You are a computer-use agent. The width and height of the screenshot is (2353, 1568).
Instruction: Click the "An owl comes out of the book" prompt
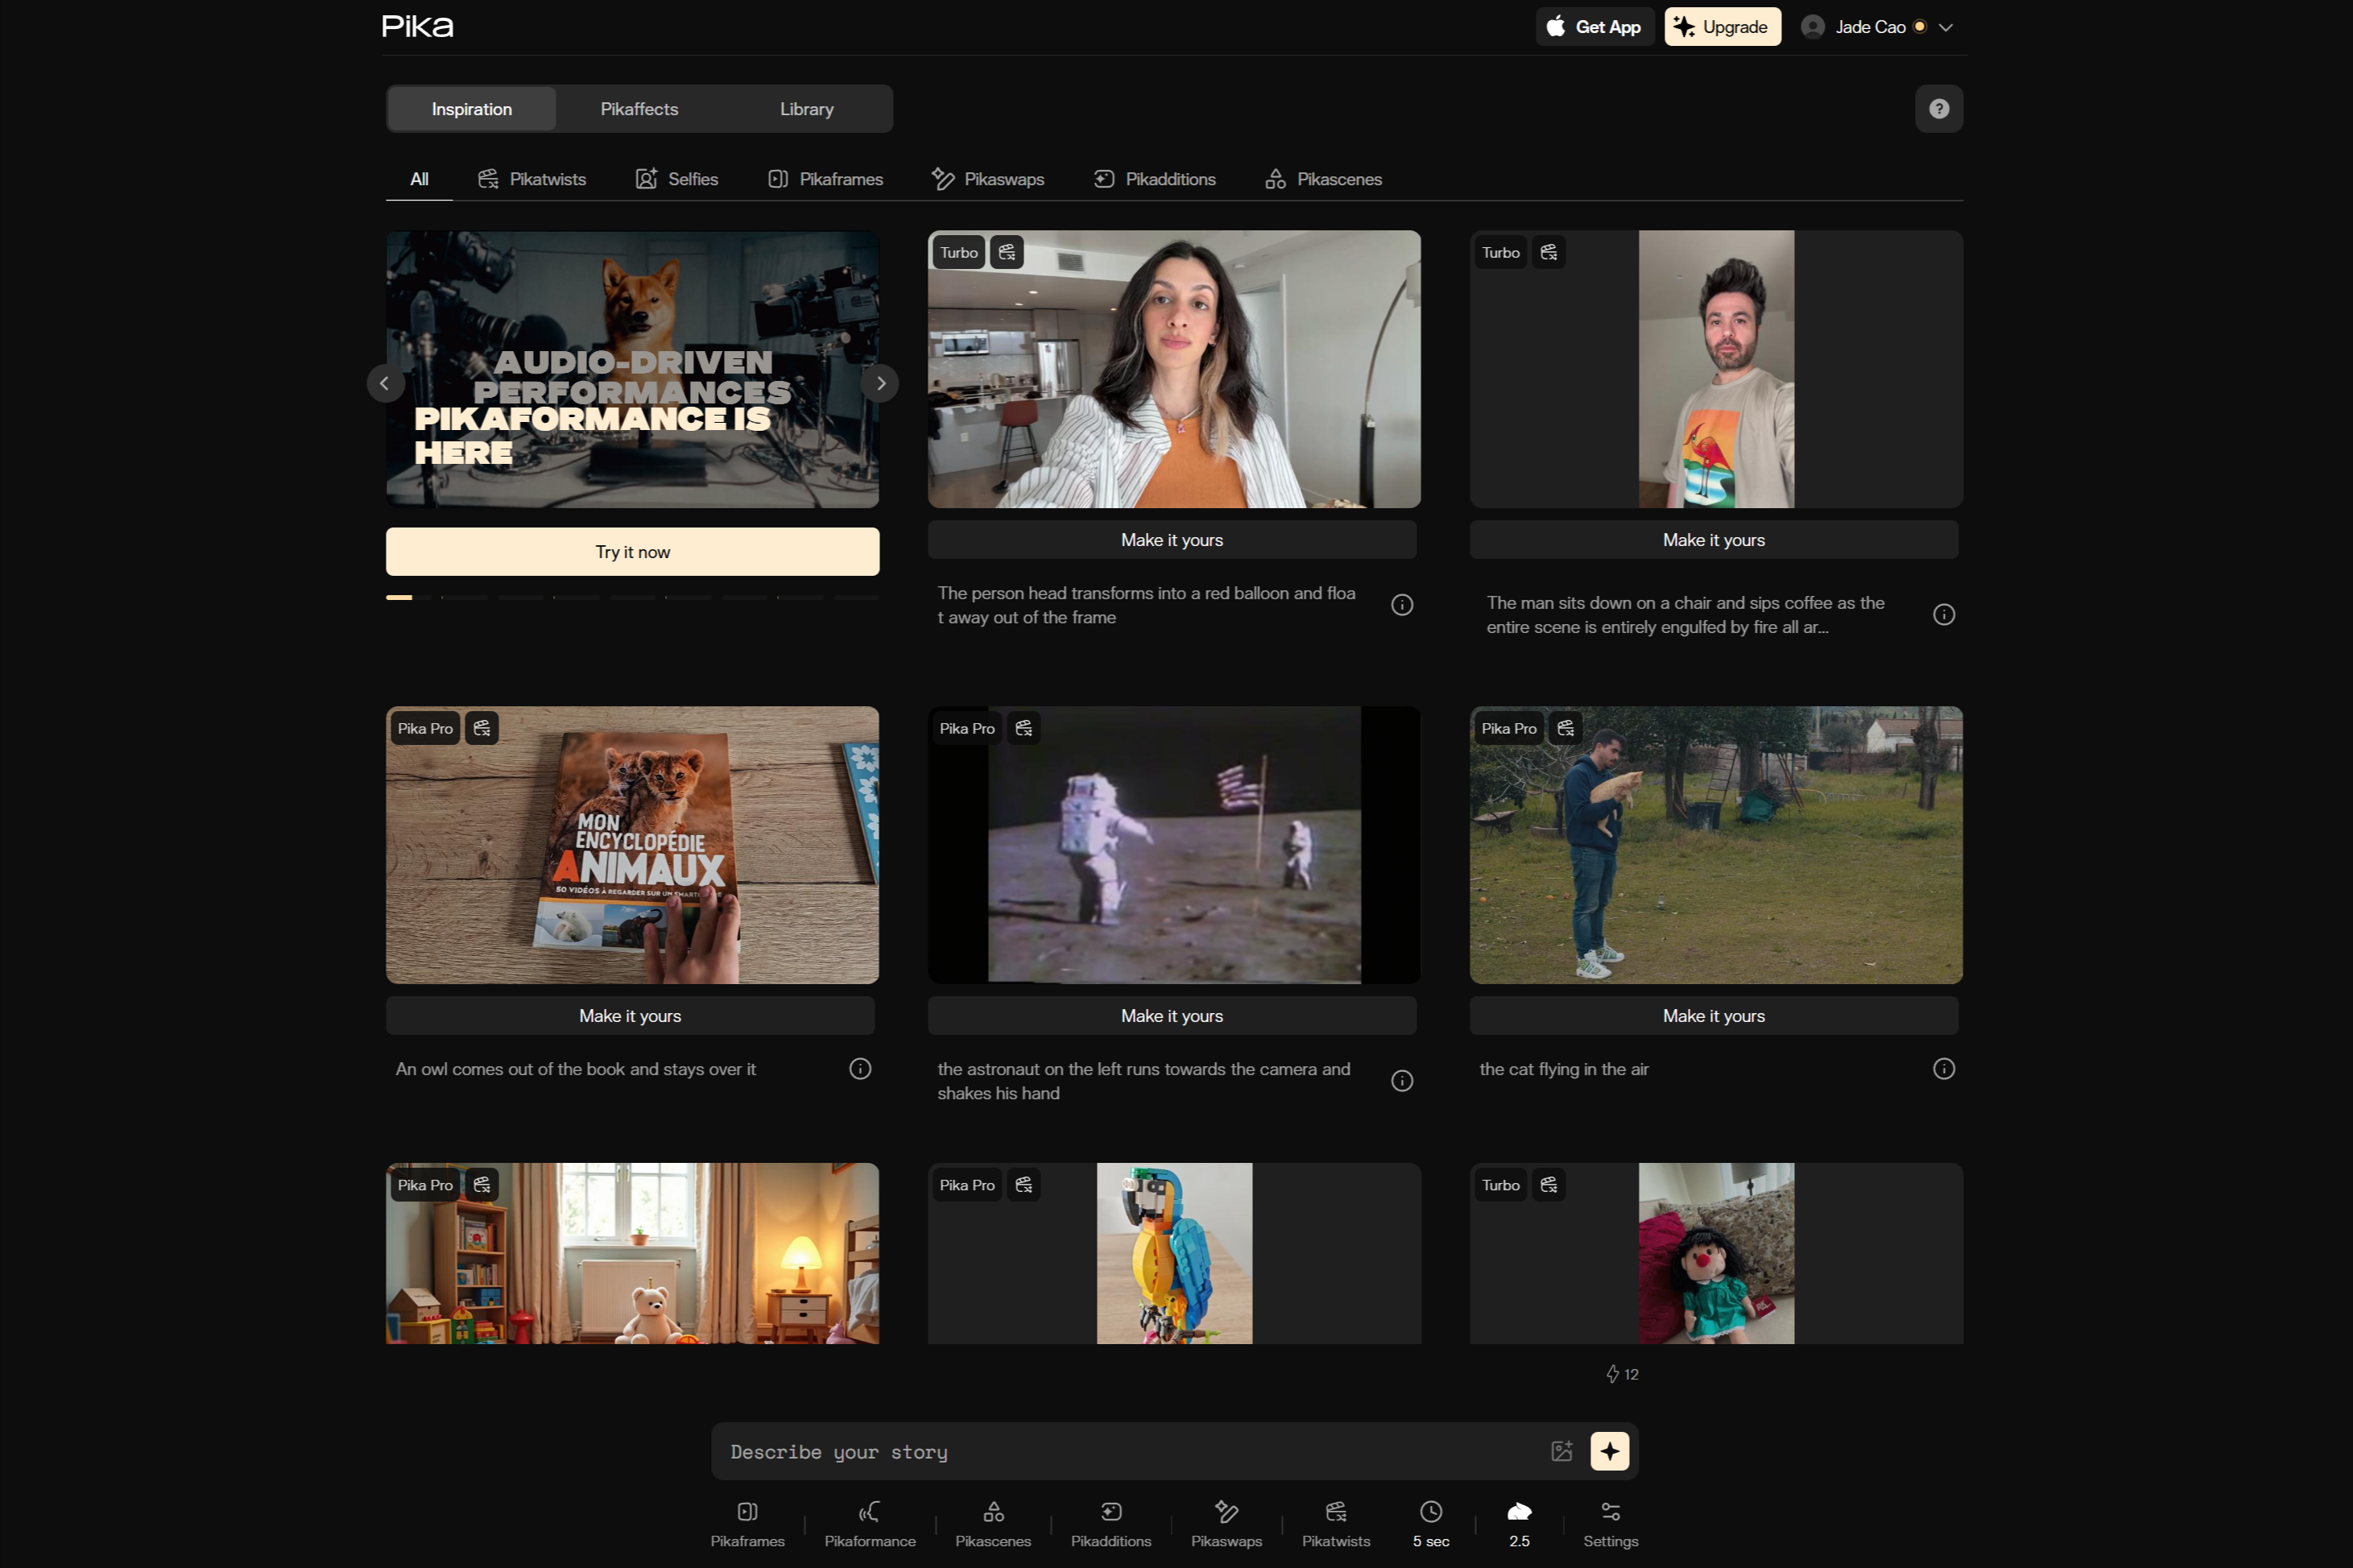point(575,1069)
